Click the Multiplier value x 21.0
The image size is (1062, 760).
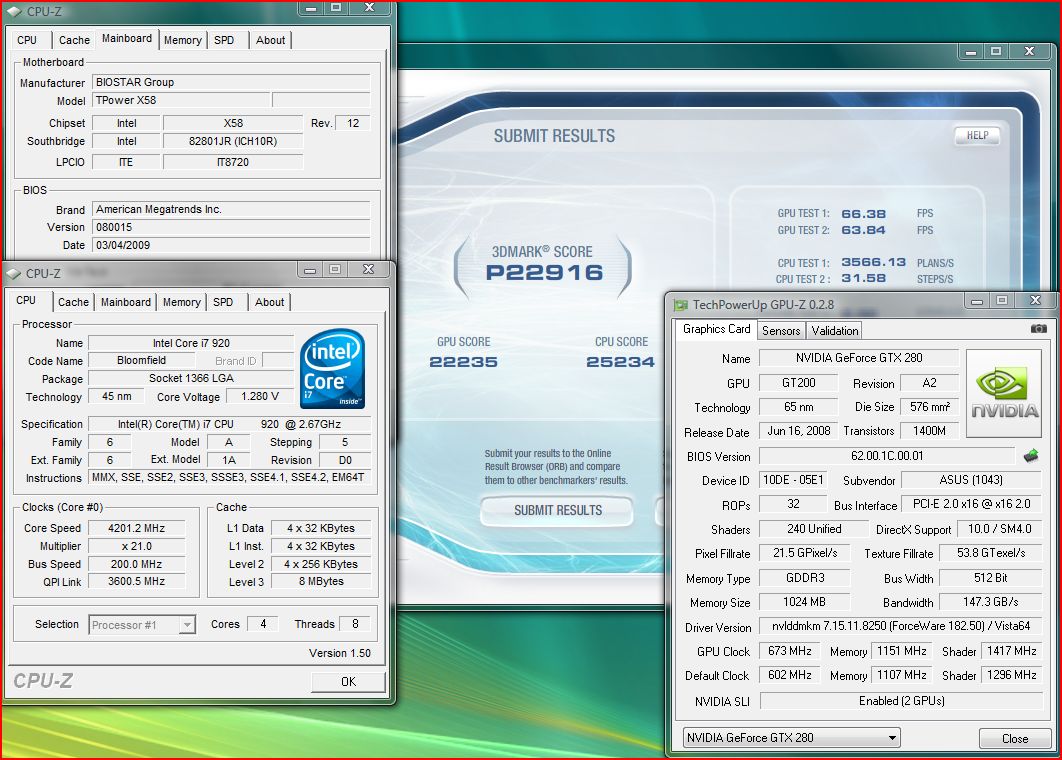(137, 546)
